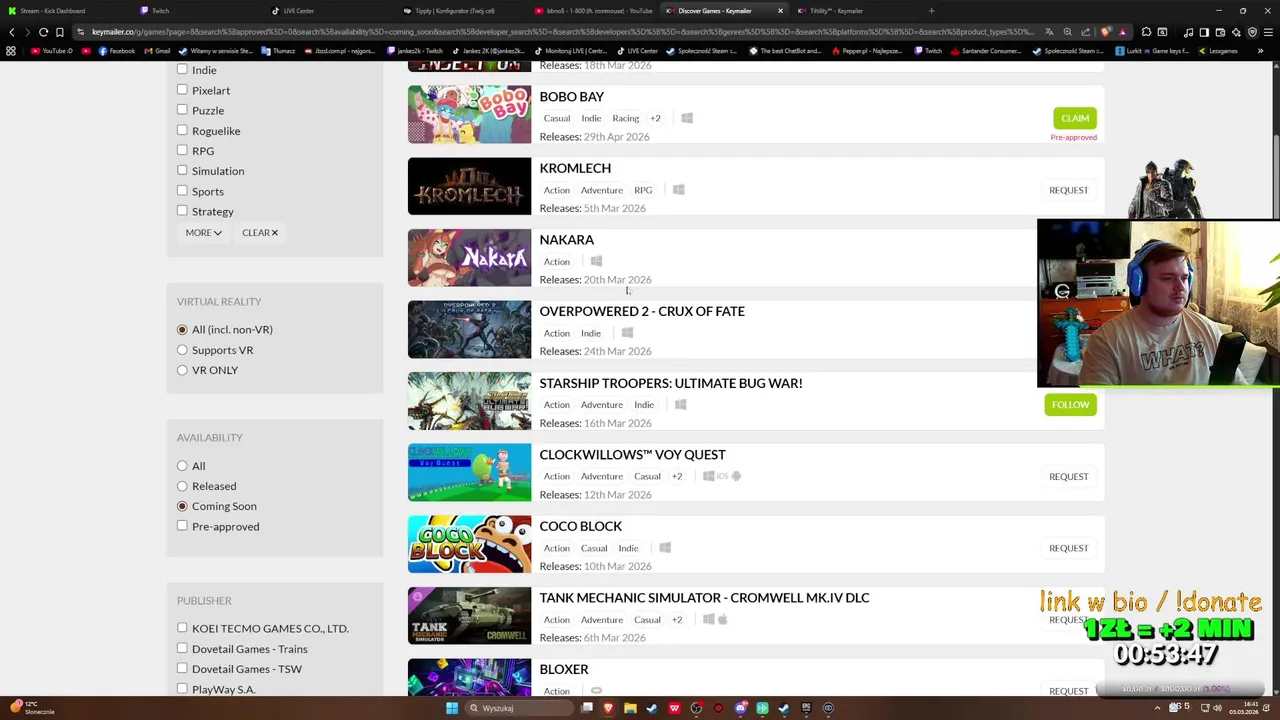Select Supports VR radio option

(x=182, y=350)
